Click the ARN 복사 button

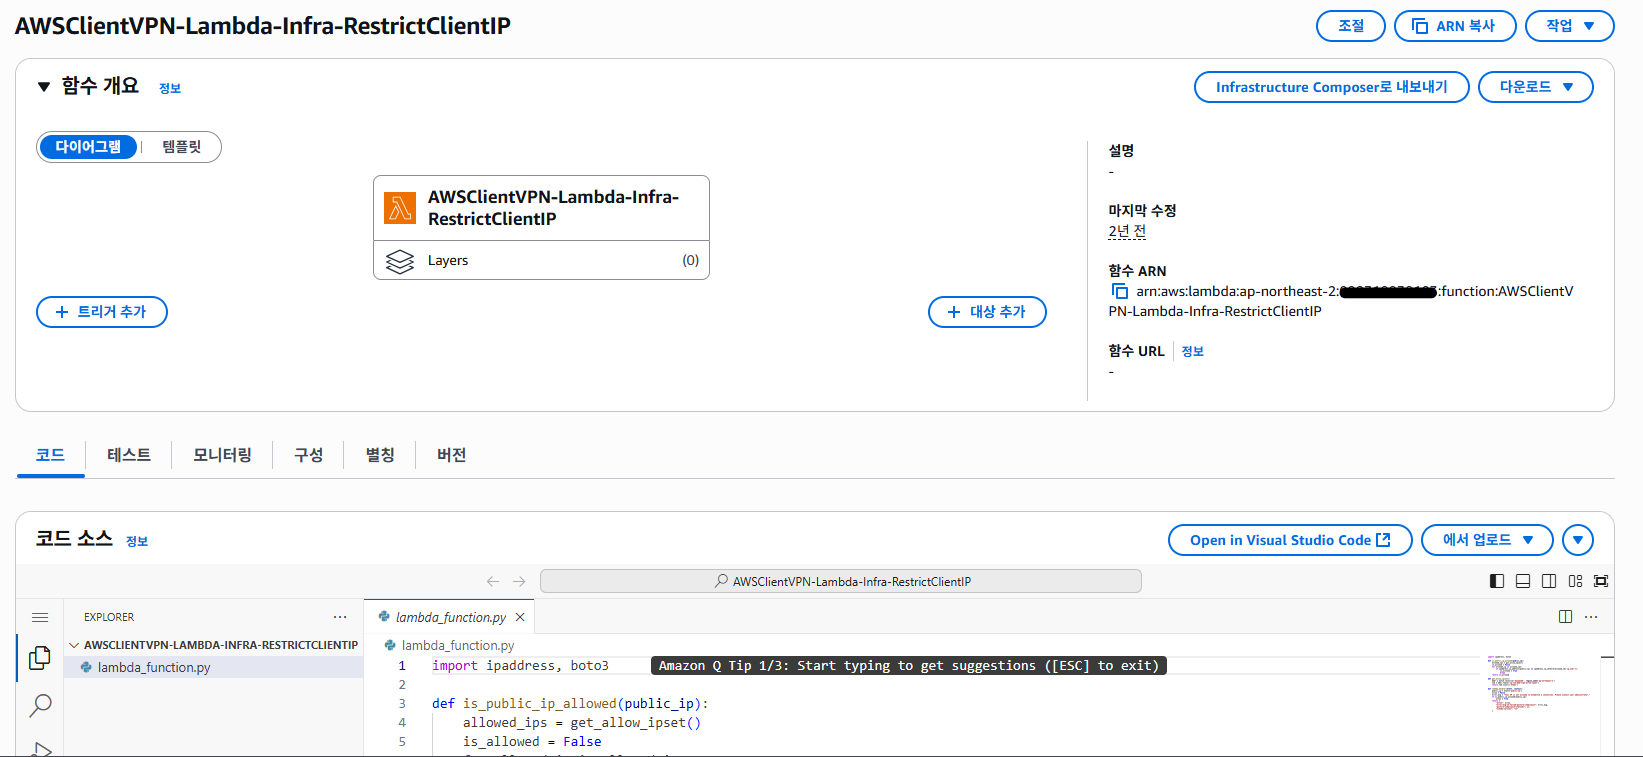[x=1455, y=26]
